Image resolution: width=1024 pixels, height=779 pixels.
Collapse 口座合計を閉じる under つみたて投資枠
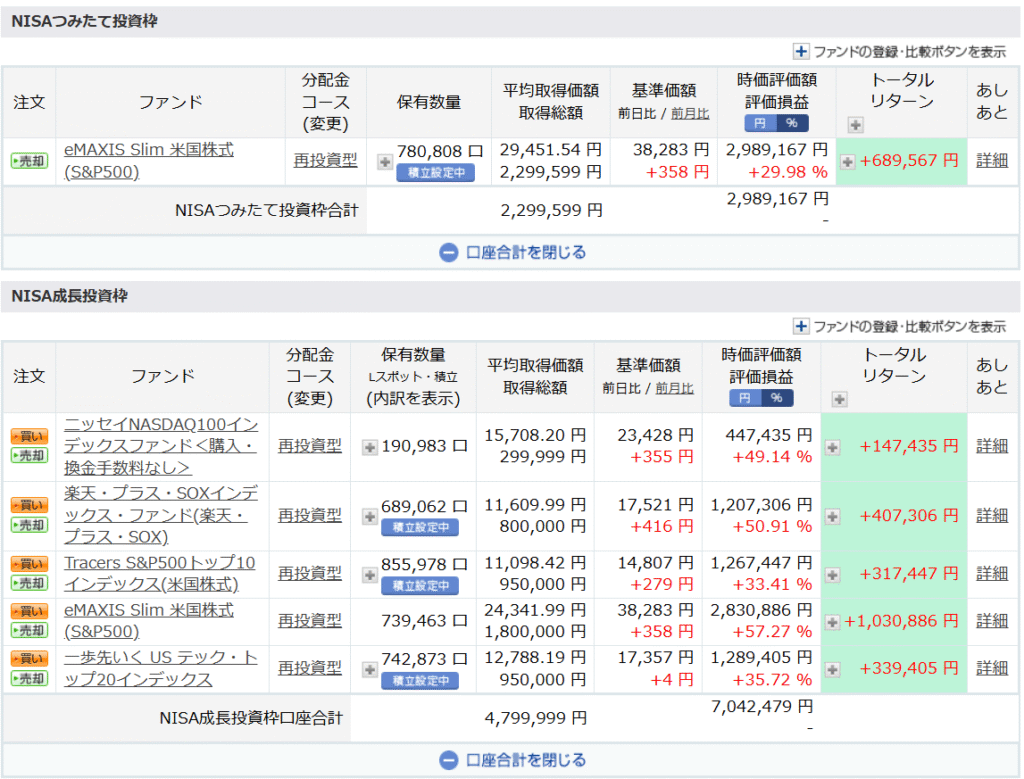[x=512, y=252]
